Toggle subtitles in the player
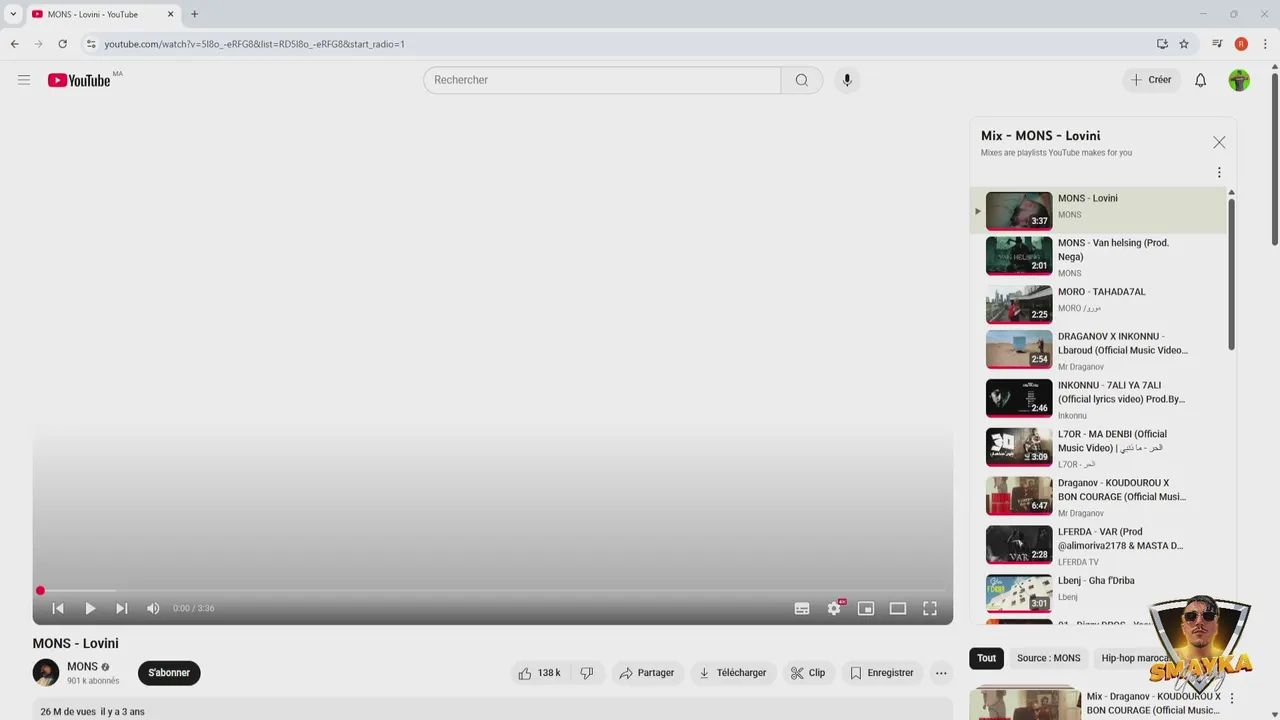 point(802,608)
